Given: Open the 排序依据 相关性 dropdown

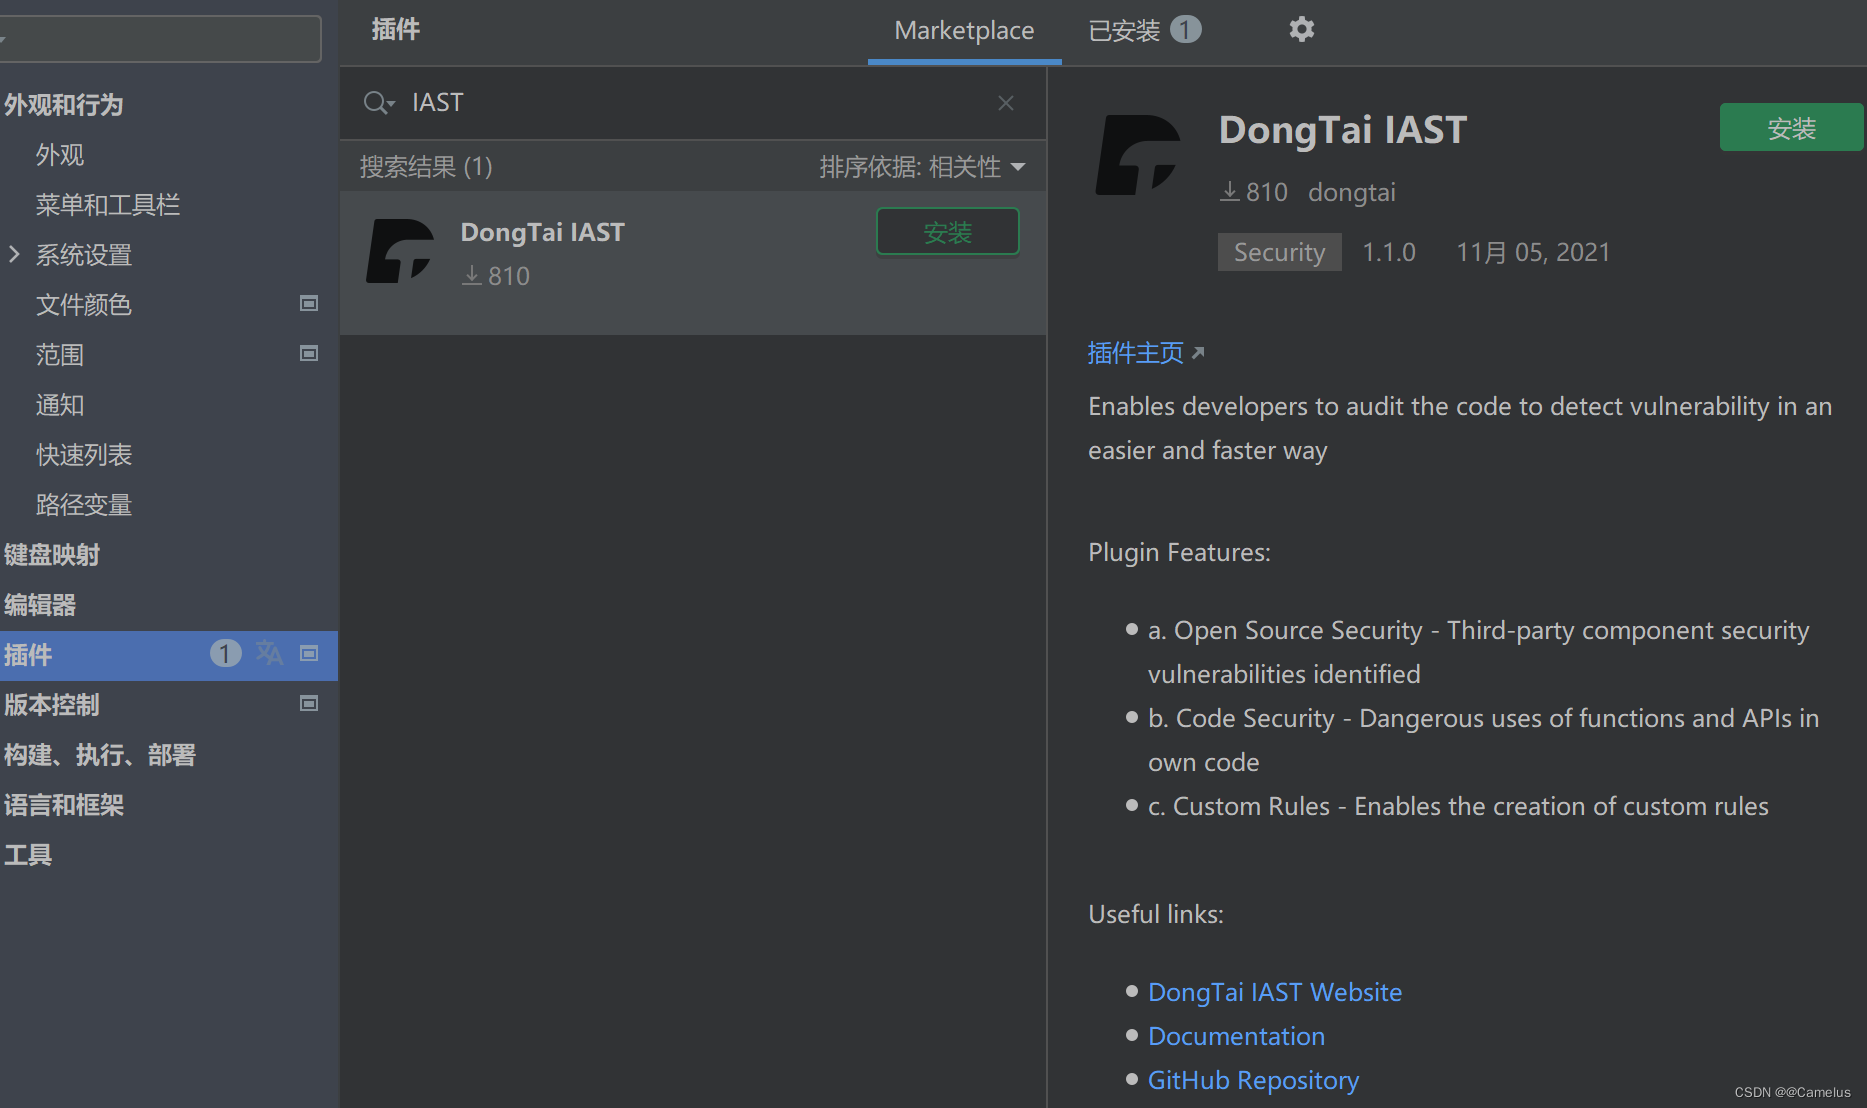Looking at the screenshot, I should (x=924, y=166).
